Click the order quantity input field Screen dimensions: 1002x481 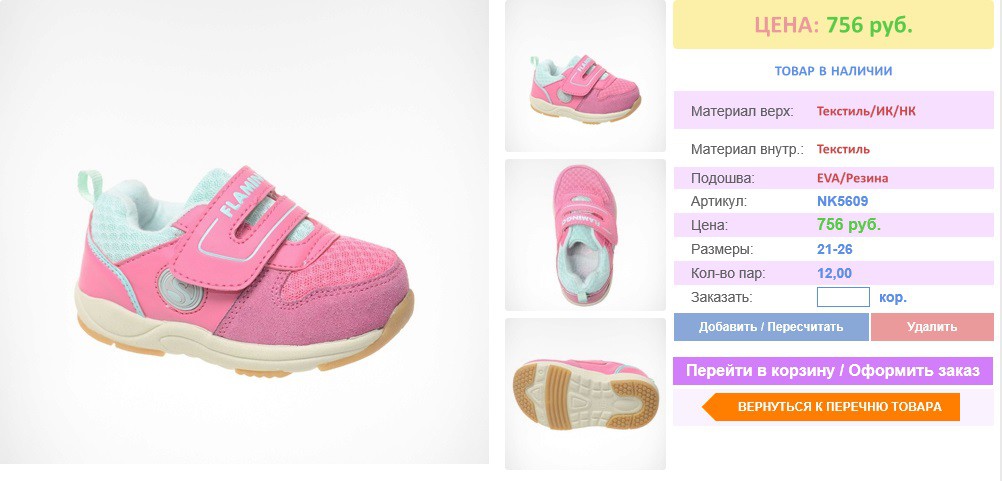(843, 297)
